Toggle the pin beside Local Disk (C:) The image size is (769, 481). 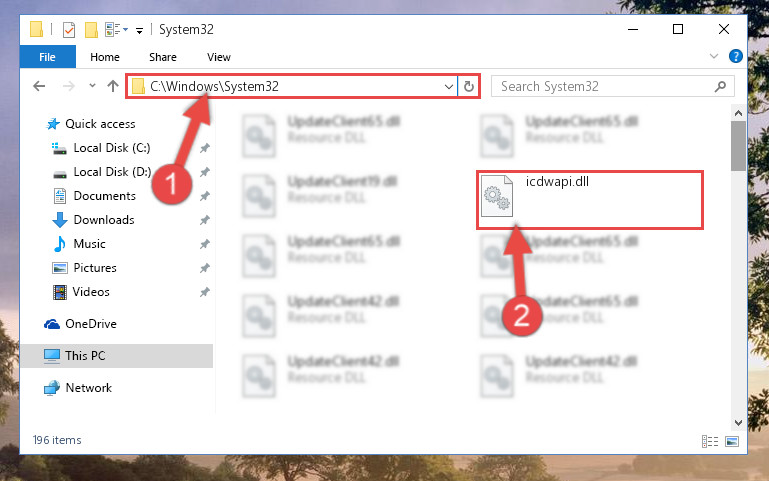205,148
